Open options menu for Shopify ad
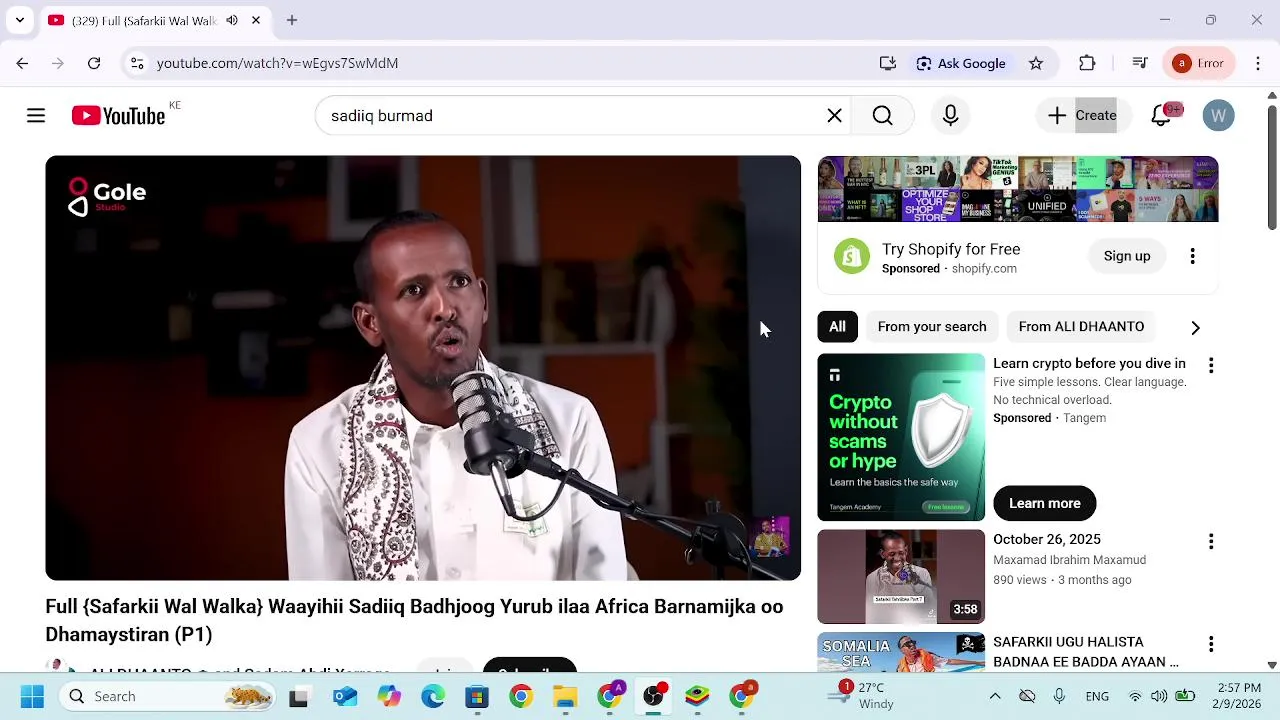1280x720 pixels. (x=1192, y=256)
